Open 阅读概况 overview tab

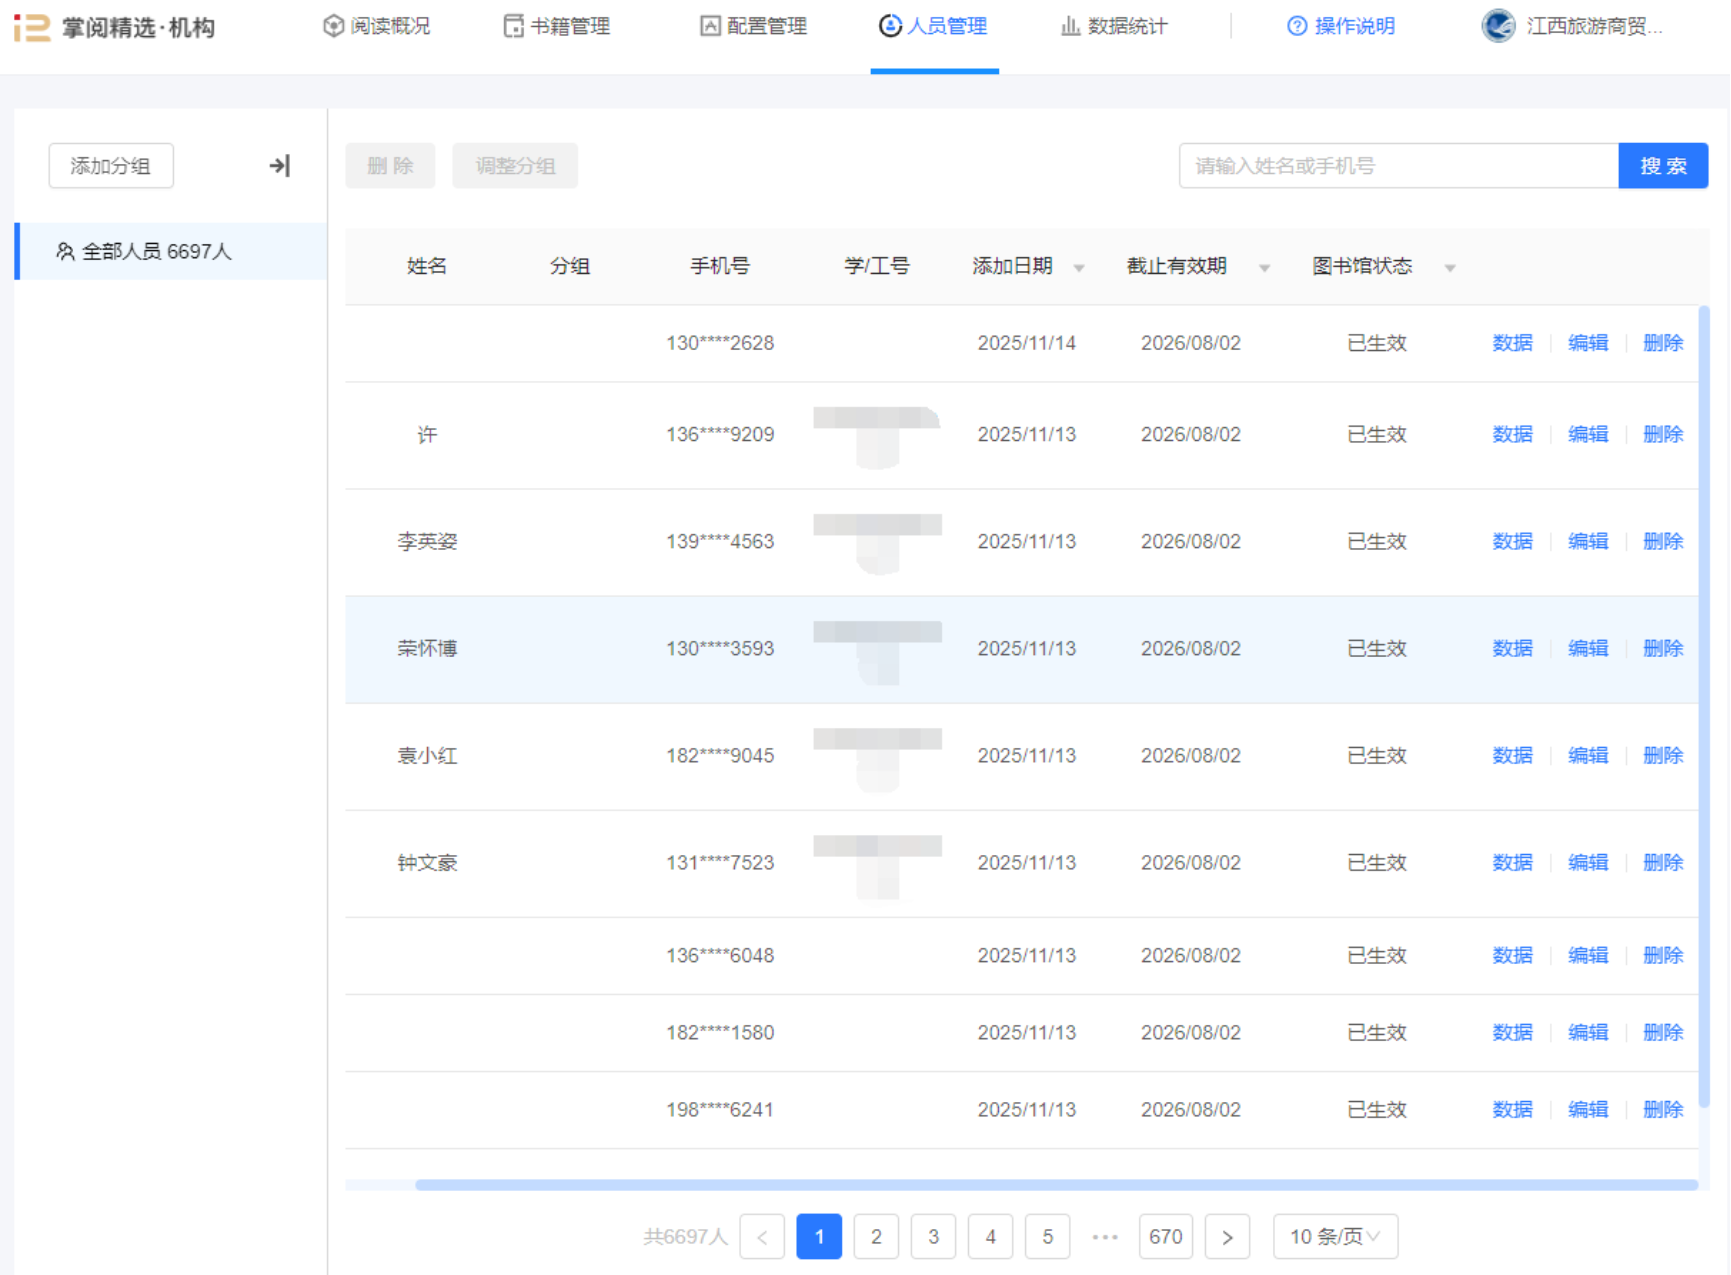click(377, 26)
